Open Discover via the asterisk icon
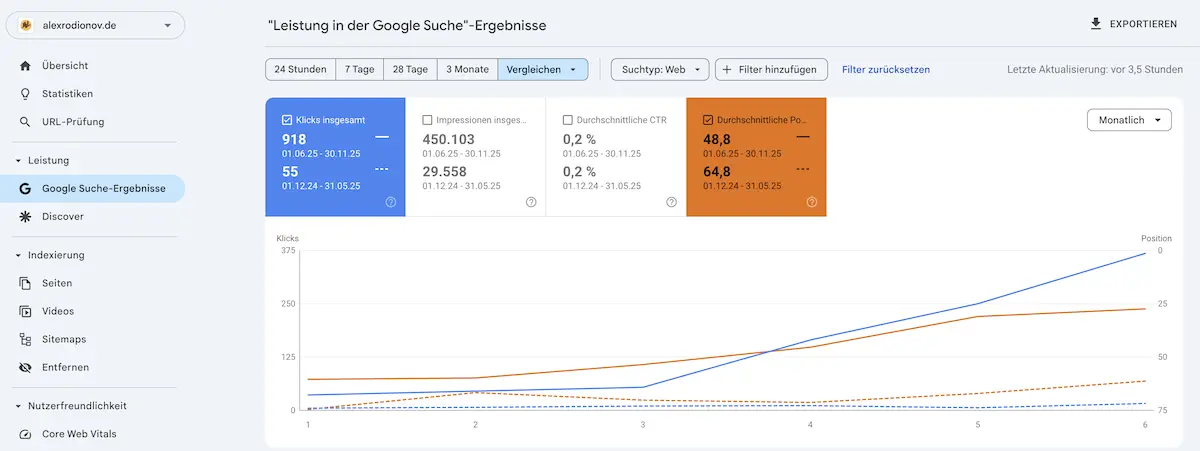The height and width of the screenshot is (451, 1200). click(25, 216)
